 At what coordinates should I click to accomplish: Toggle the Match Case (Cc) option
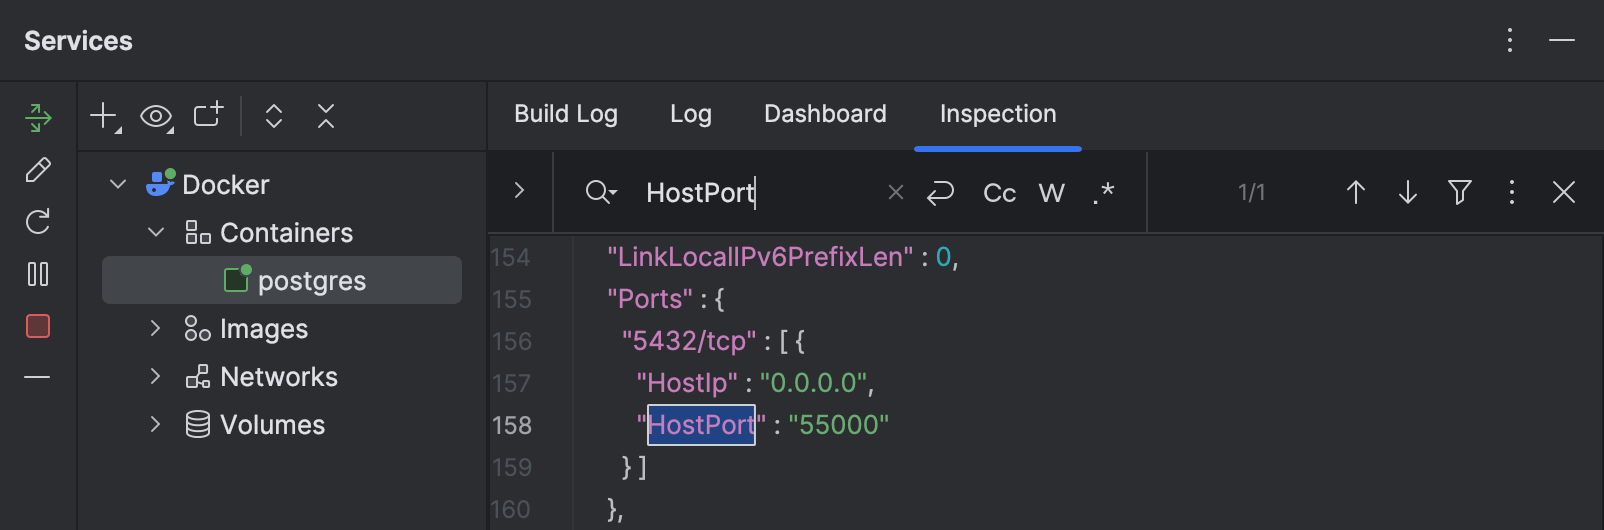point(999,192)
